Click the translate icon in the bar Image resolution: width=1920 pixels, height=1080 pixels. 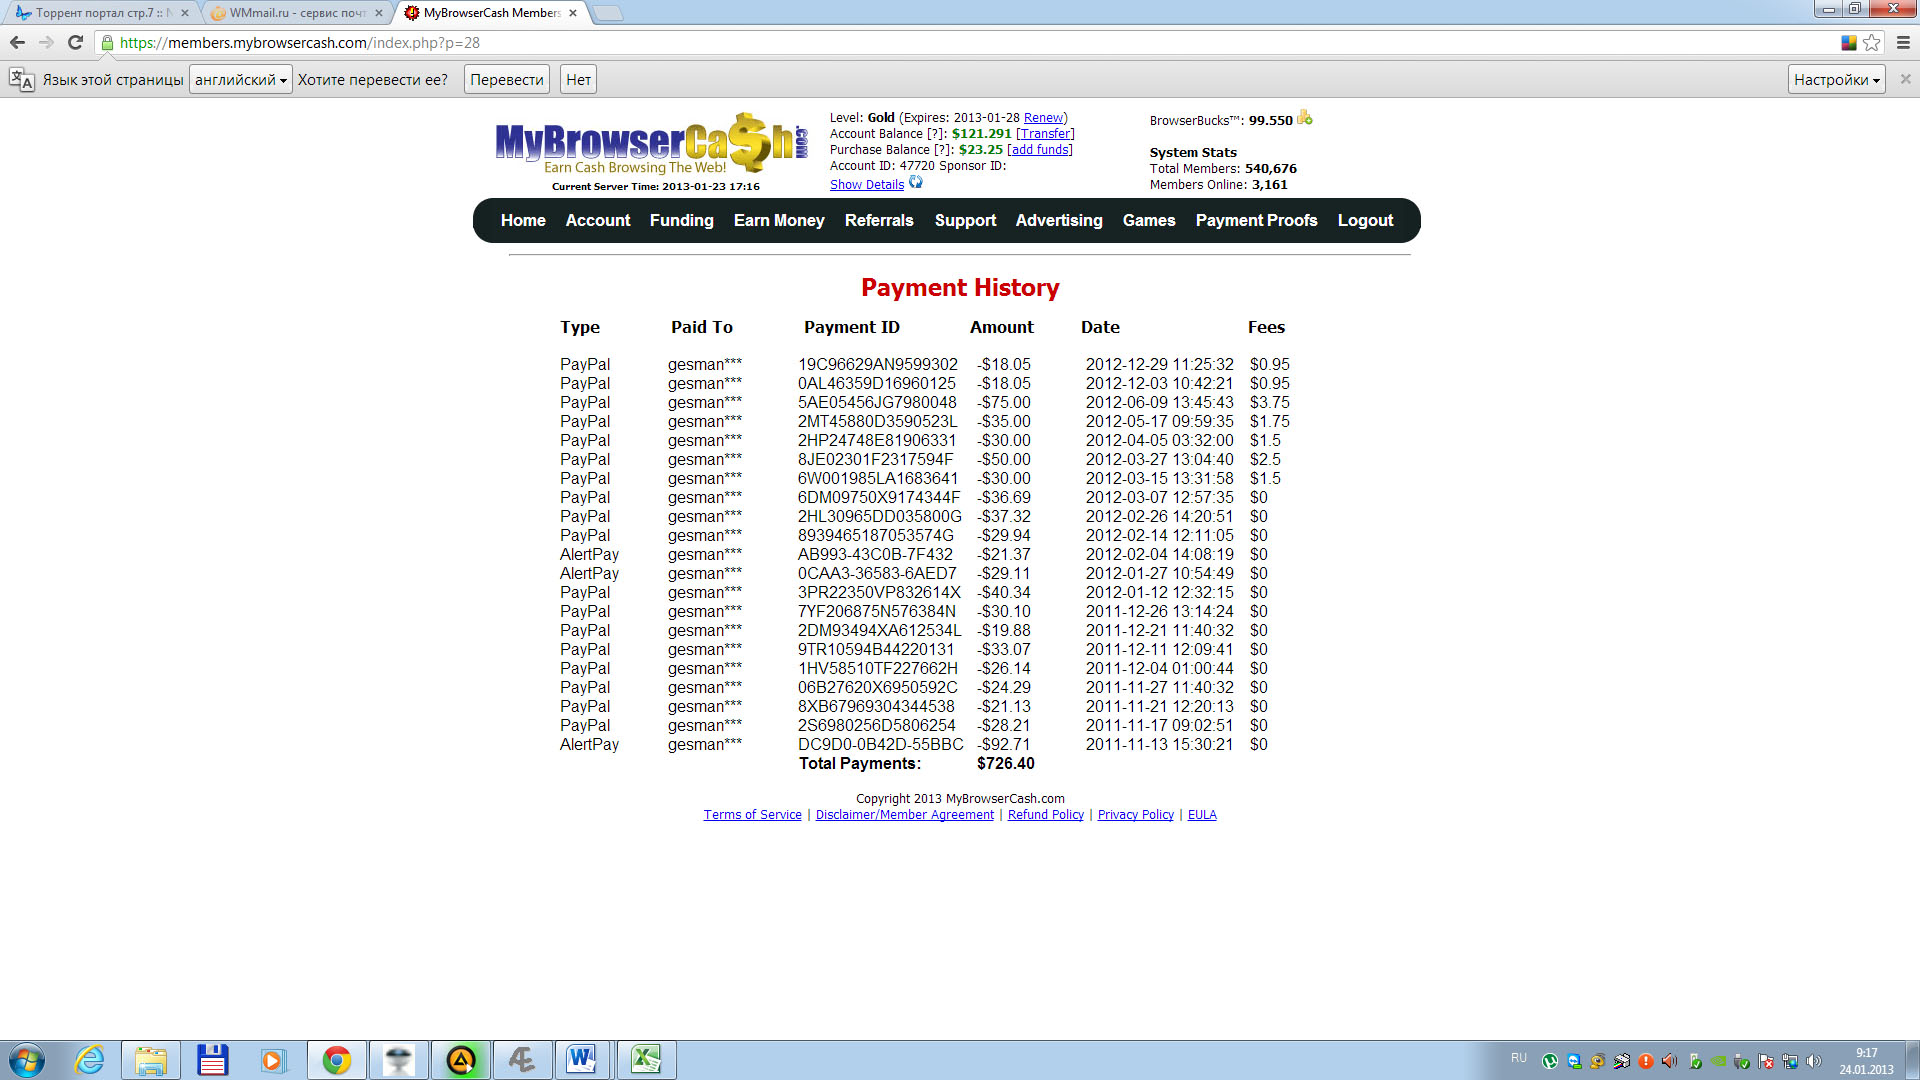pyautogui.click(x=21, y=80)
